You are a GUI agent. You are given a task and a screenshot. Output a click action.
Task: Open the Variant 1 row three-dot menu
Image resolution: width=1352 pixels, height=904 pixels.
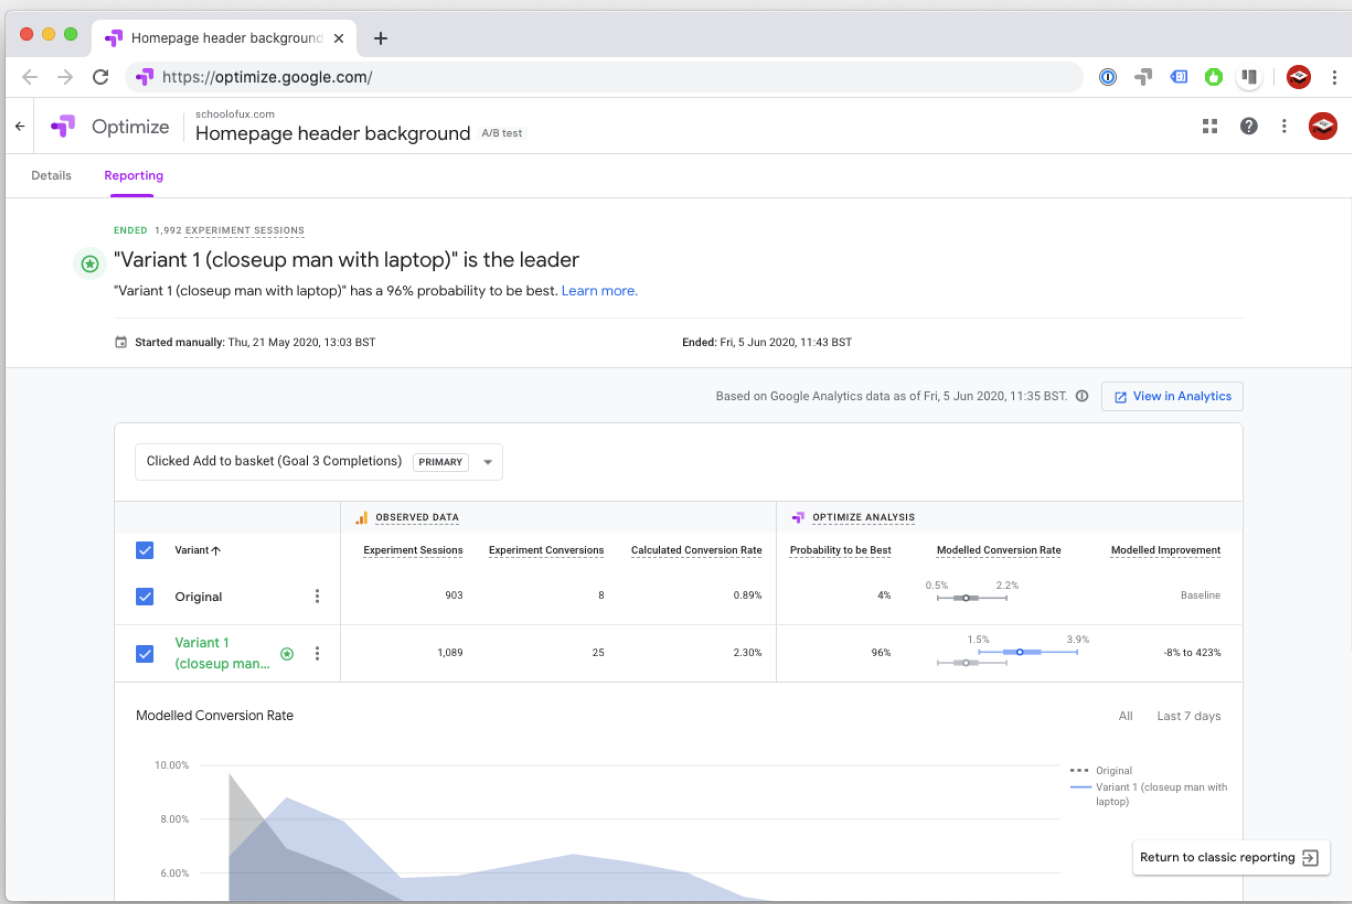pyautogui.click(x=317, y=653)
